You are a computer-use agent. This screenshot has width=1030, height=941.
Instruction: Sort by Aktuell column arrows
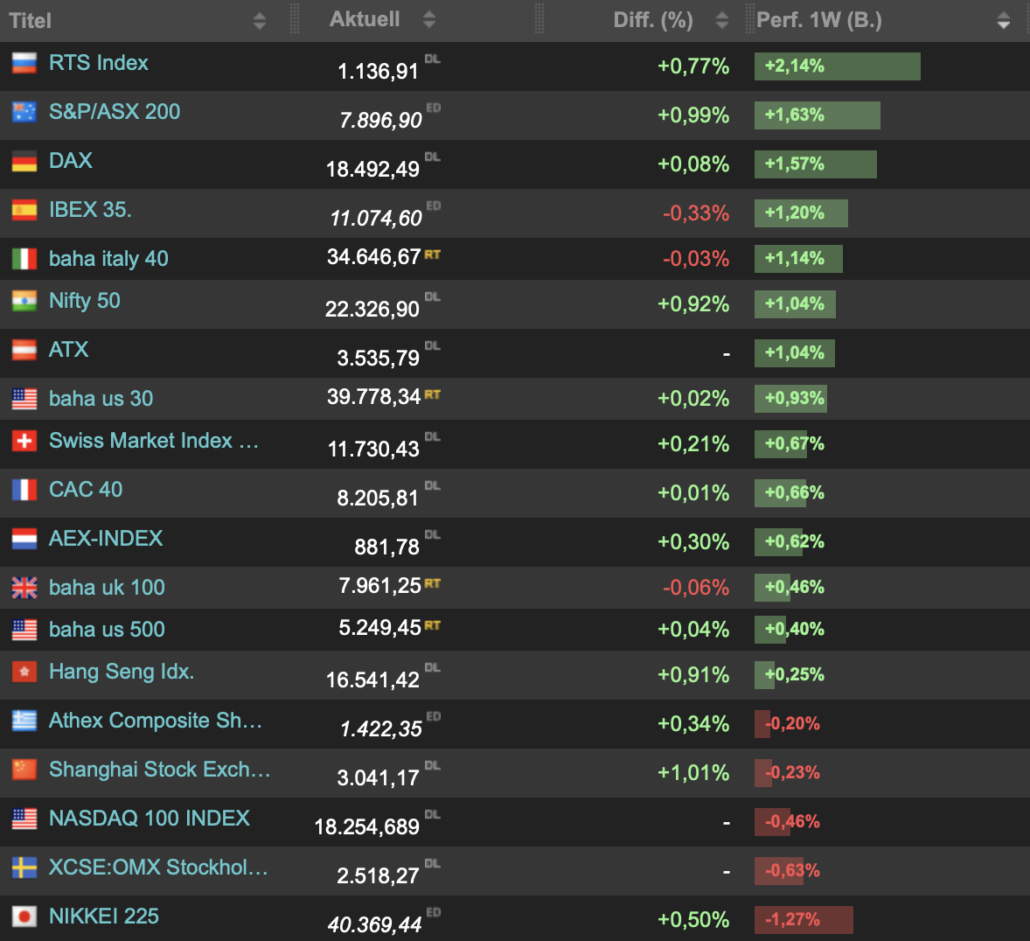point(429,20)
